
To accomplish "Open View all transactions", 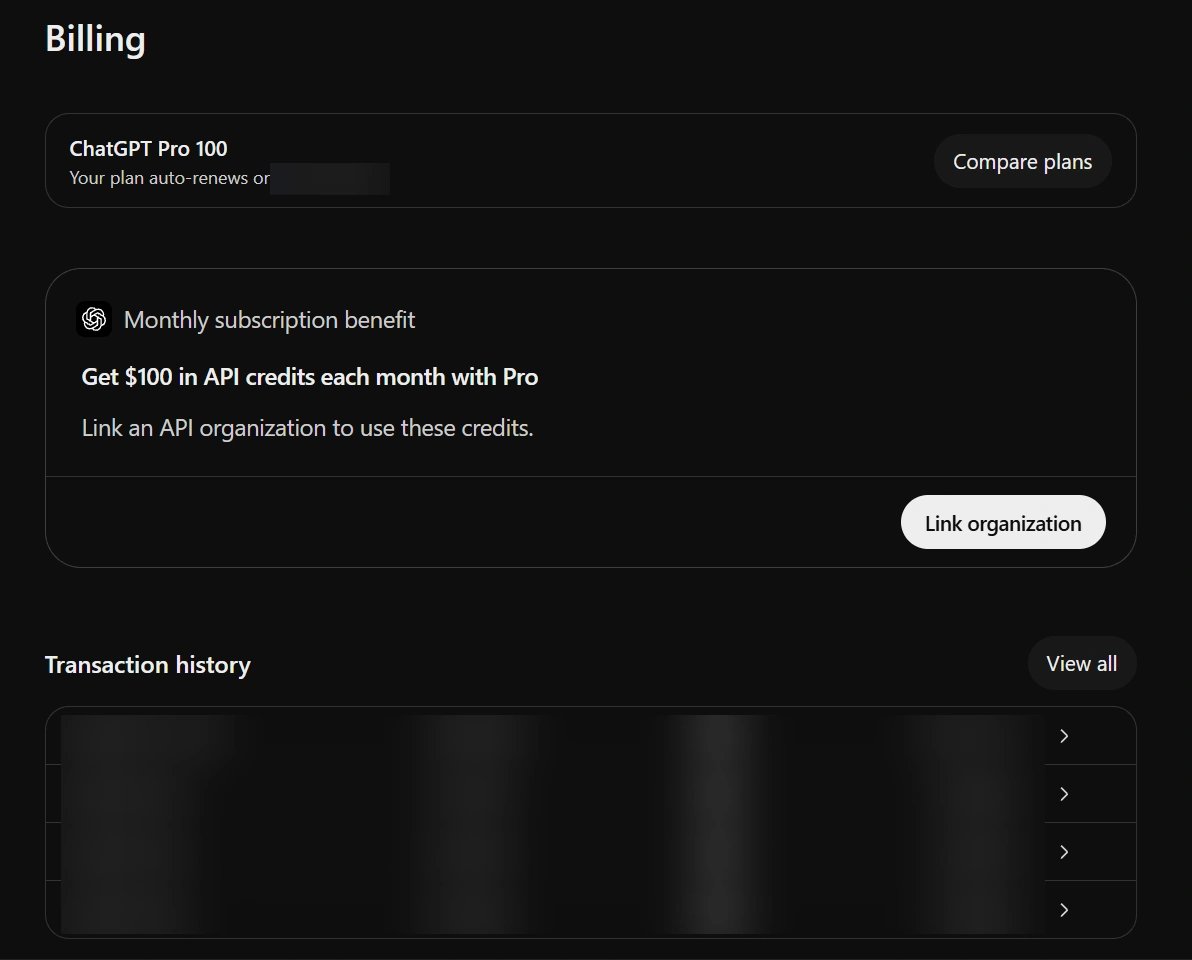I will (x=1082, y=664).
